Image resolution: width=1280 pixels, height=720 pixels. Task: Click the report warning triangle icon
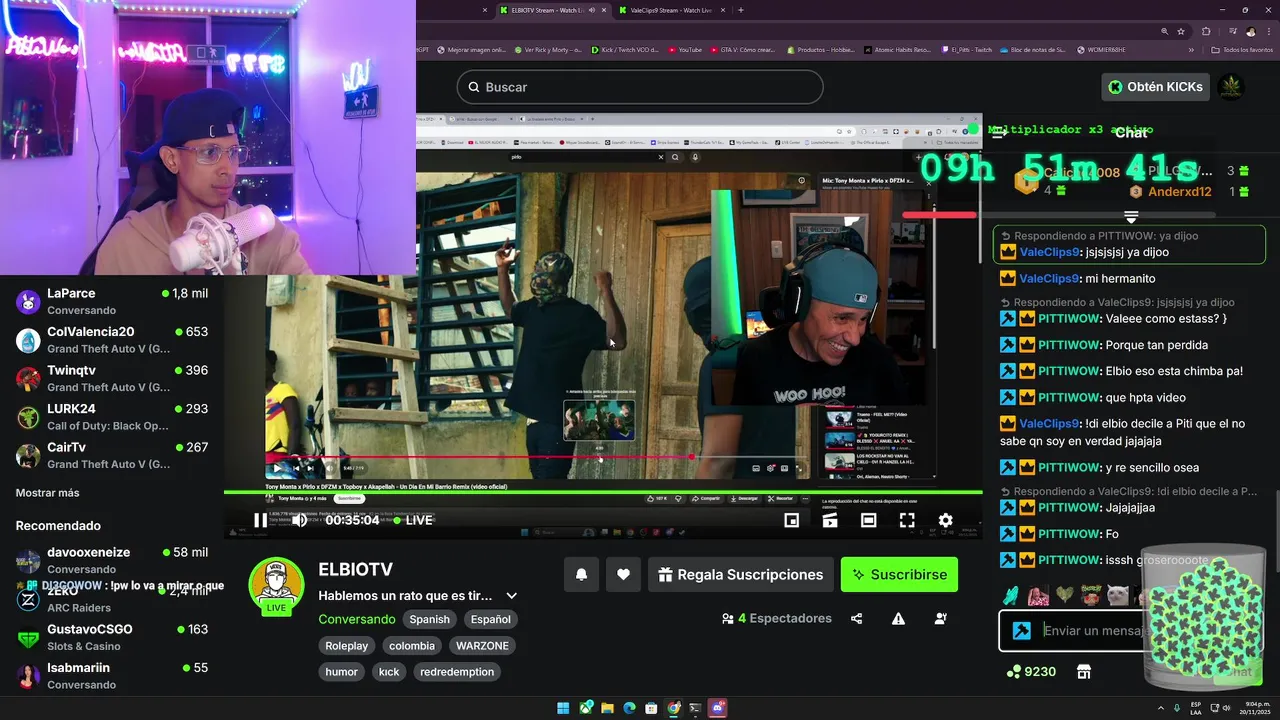tap(898, 619)
